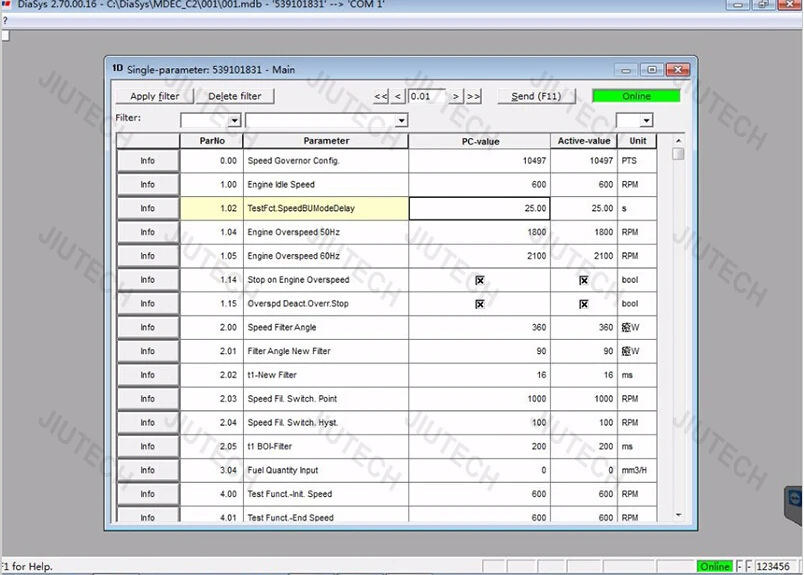Click the Parameter column header
This screenshot has height=575, width=804.
coord(326,141)
